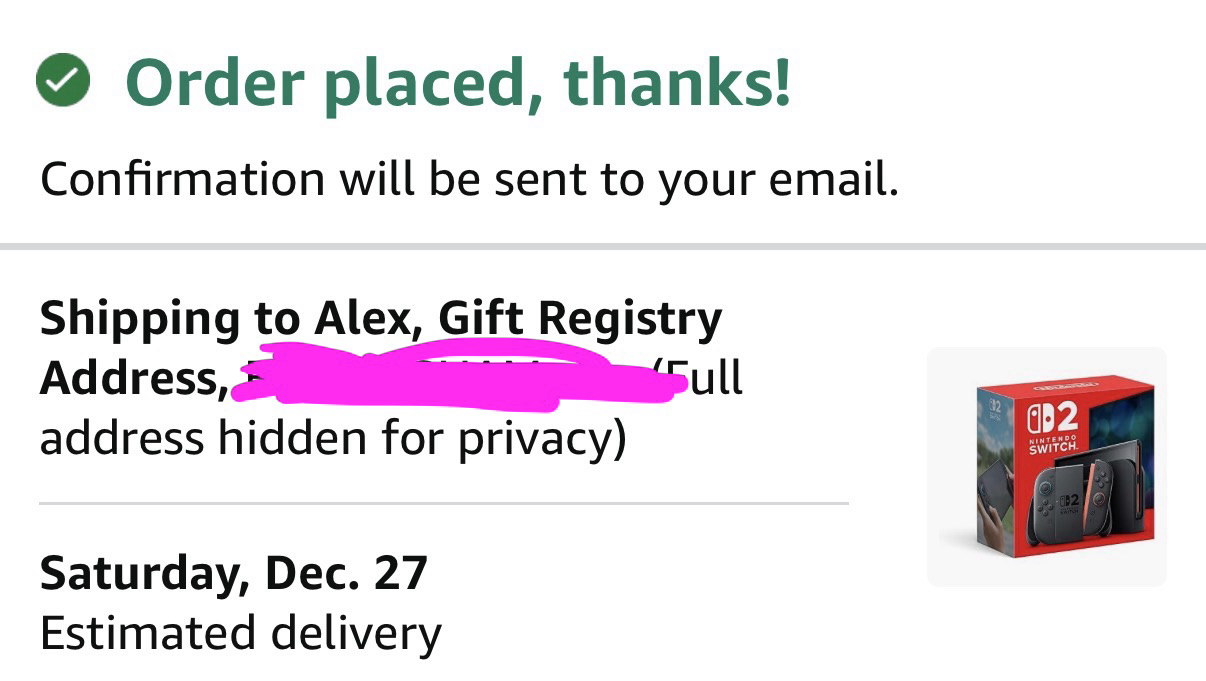Viewport: 1206px width, 681px height.
Task: Click the "Shipping to Alex" text
Action: (225, 319)
